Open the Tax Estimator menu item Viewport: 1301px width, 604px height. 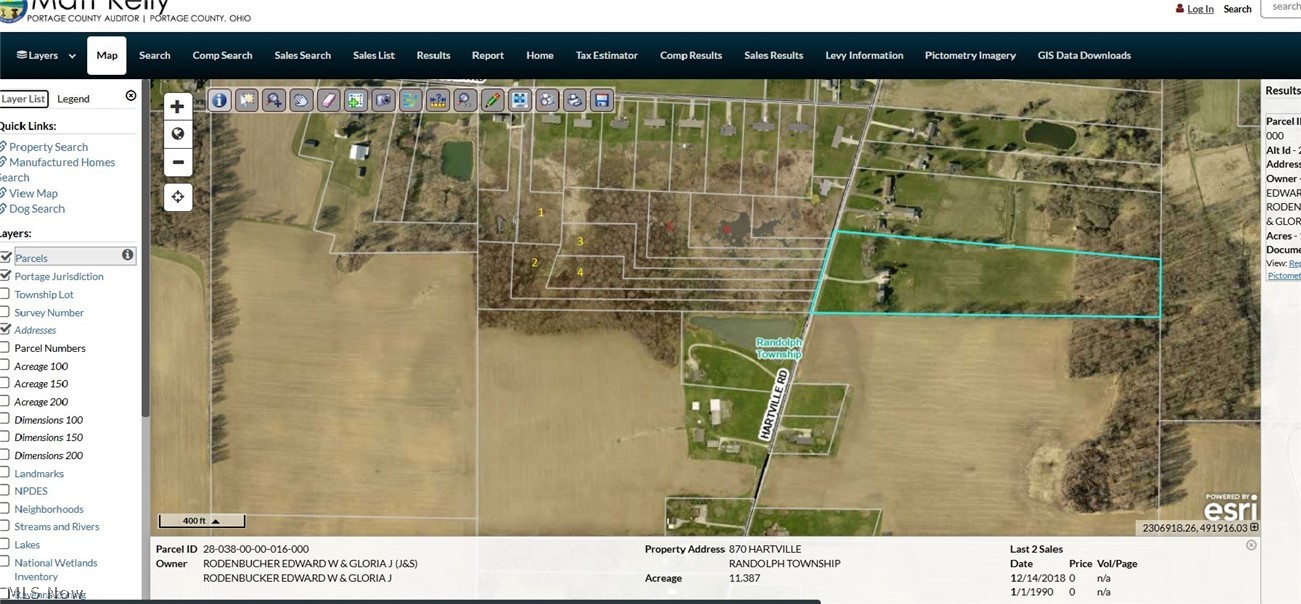(606, 55)
